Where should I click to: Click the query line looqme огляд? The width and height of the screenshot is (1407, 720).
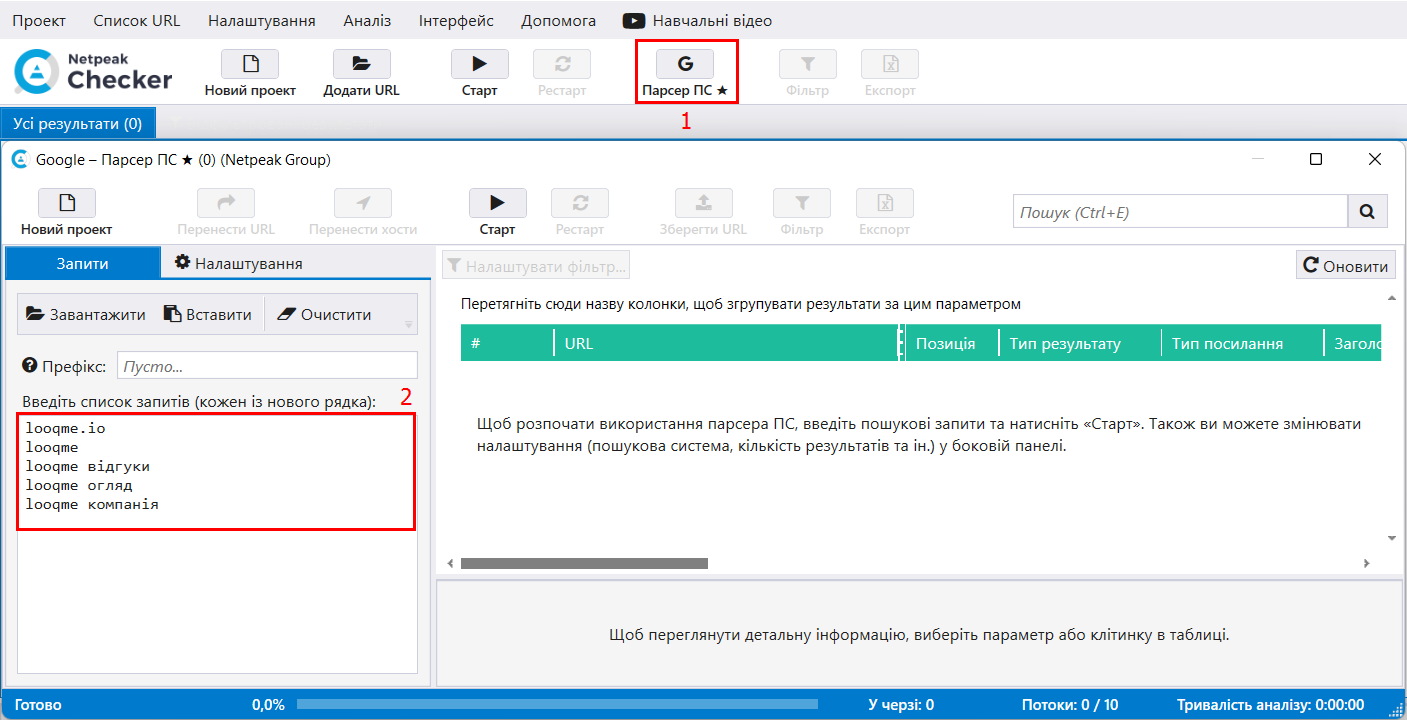(79, 485)
